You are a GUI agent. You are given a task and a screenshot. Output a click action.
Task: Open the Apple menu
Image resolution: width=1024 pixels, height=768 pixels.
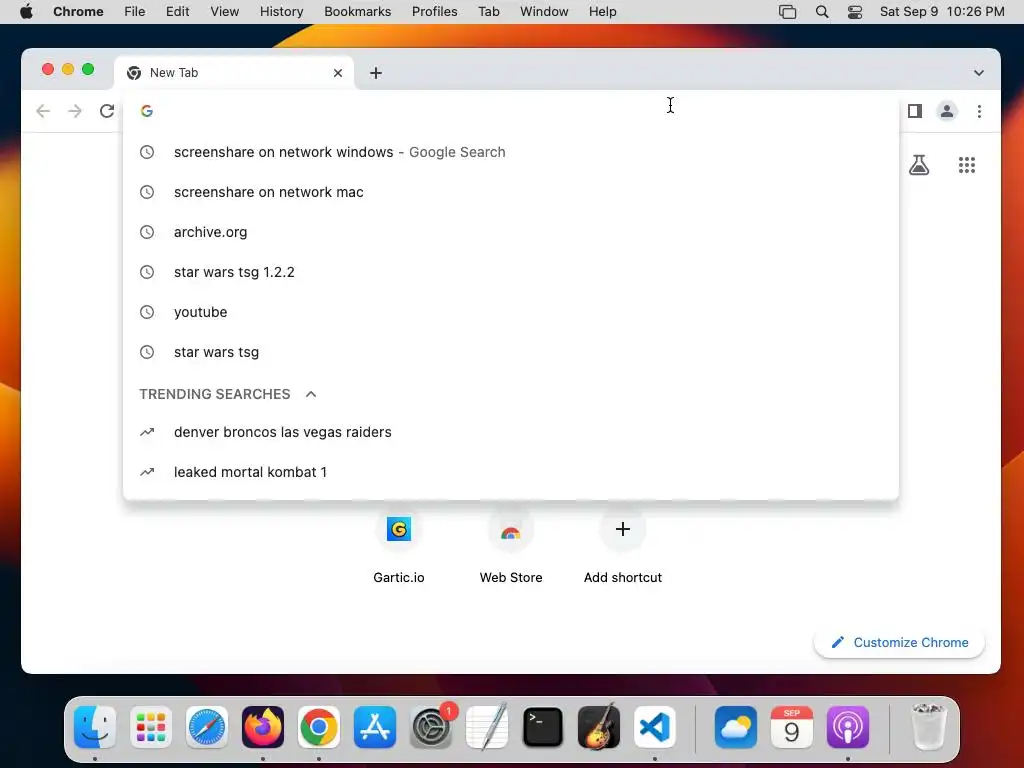(26, 12)
